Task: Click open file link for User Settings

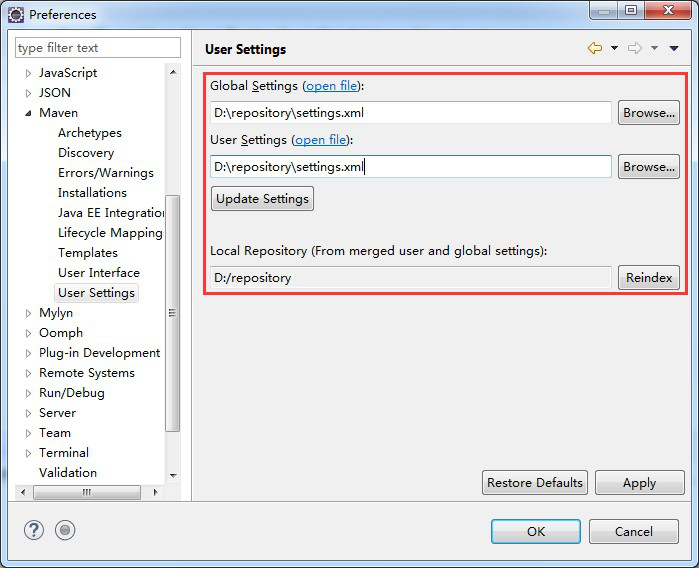Action: pyautogui.click(x=321, y=140)
